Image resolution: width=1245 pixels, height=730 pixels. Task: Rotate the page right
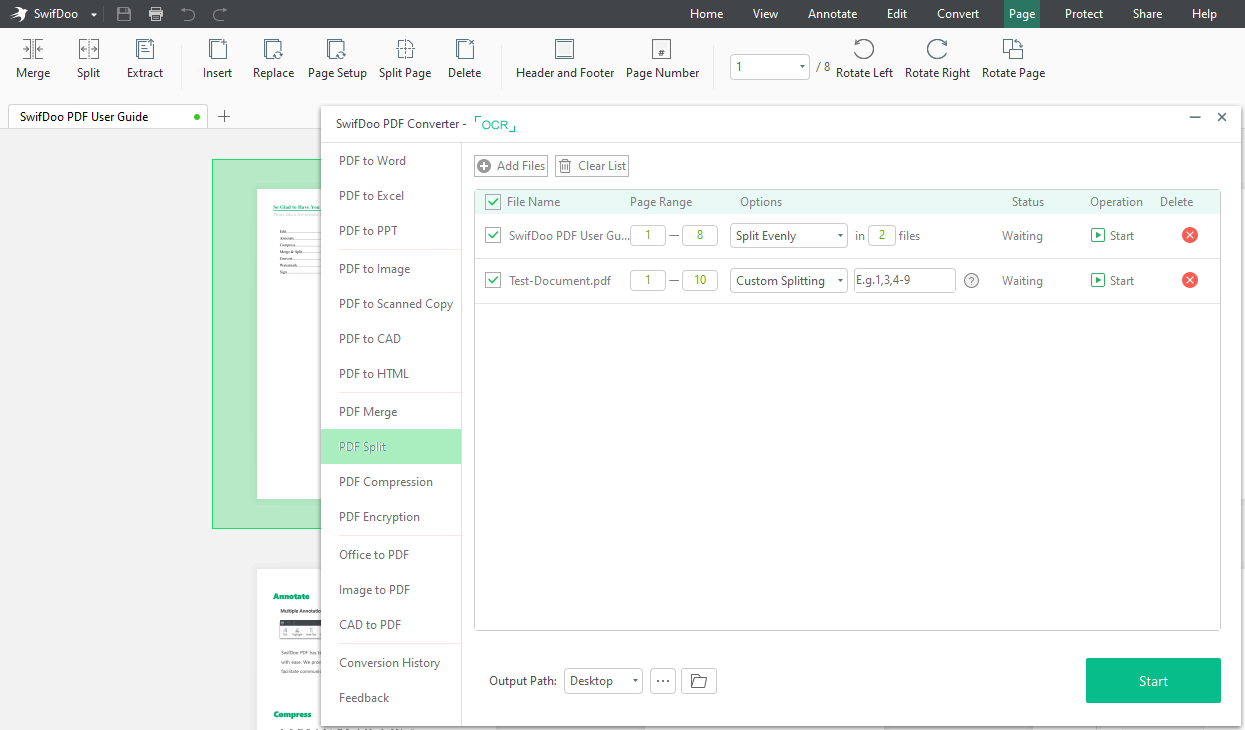click(x=937, y=59)
